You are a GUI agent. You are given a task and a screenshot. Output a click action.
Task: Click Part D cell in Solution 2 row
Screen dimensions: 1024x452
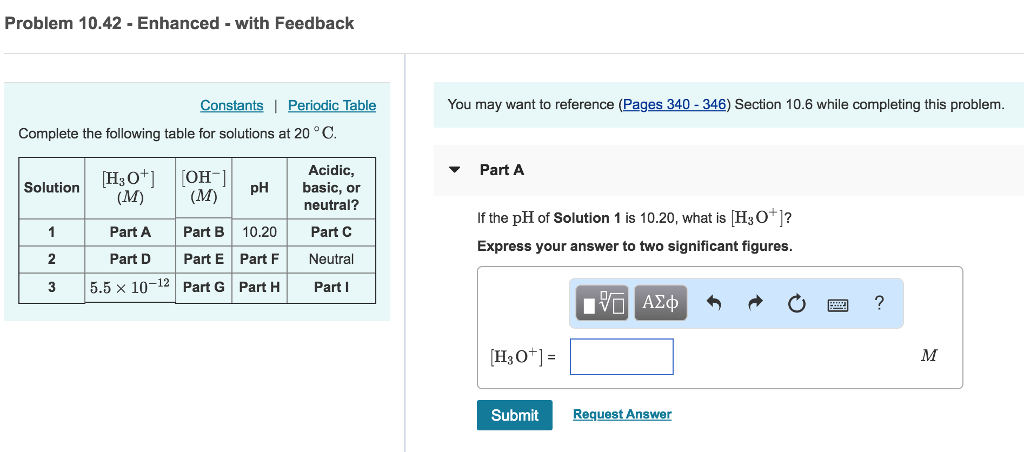click(x=130, y=259)
